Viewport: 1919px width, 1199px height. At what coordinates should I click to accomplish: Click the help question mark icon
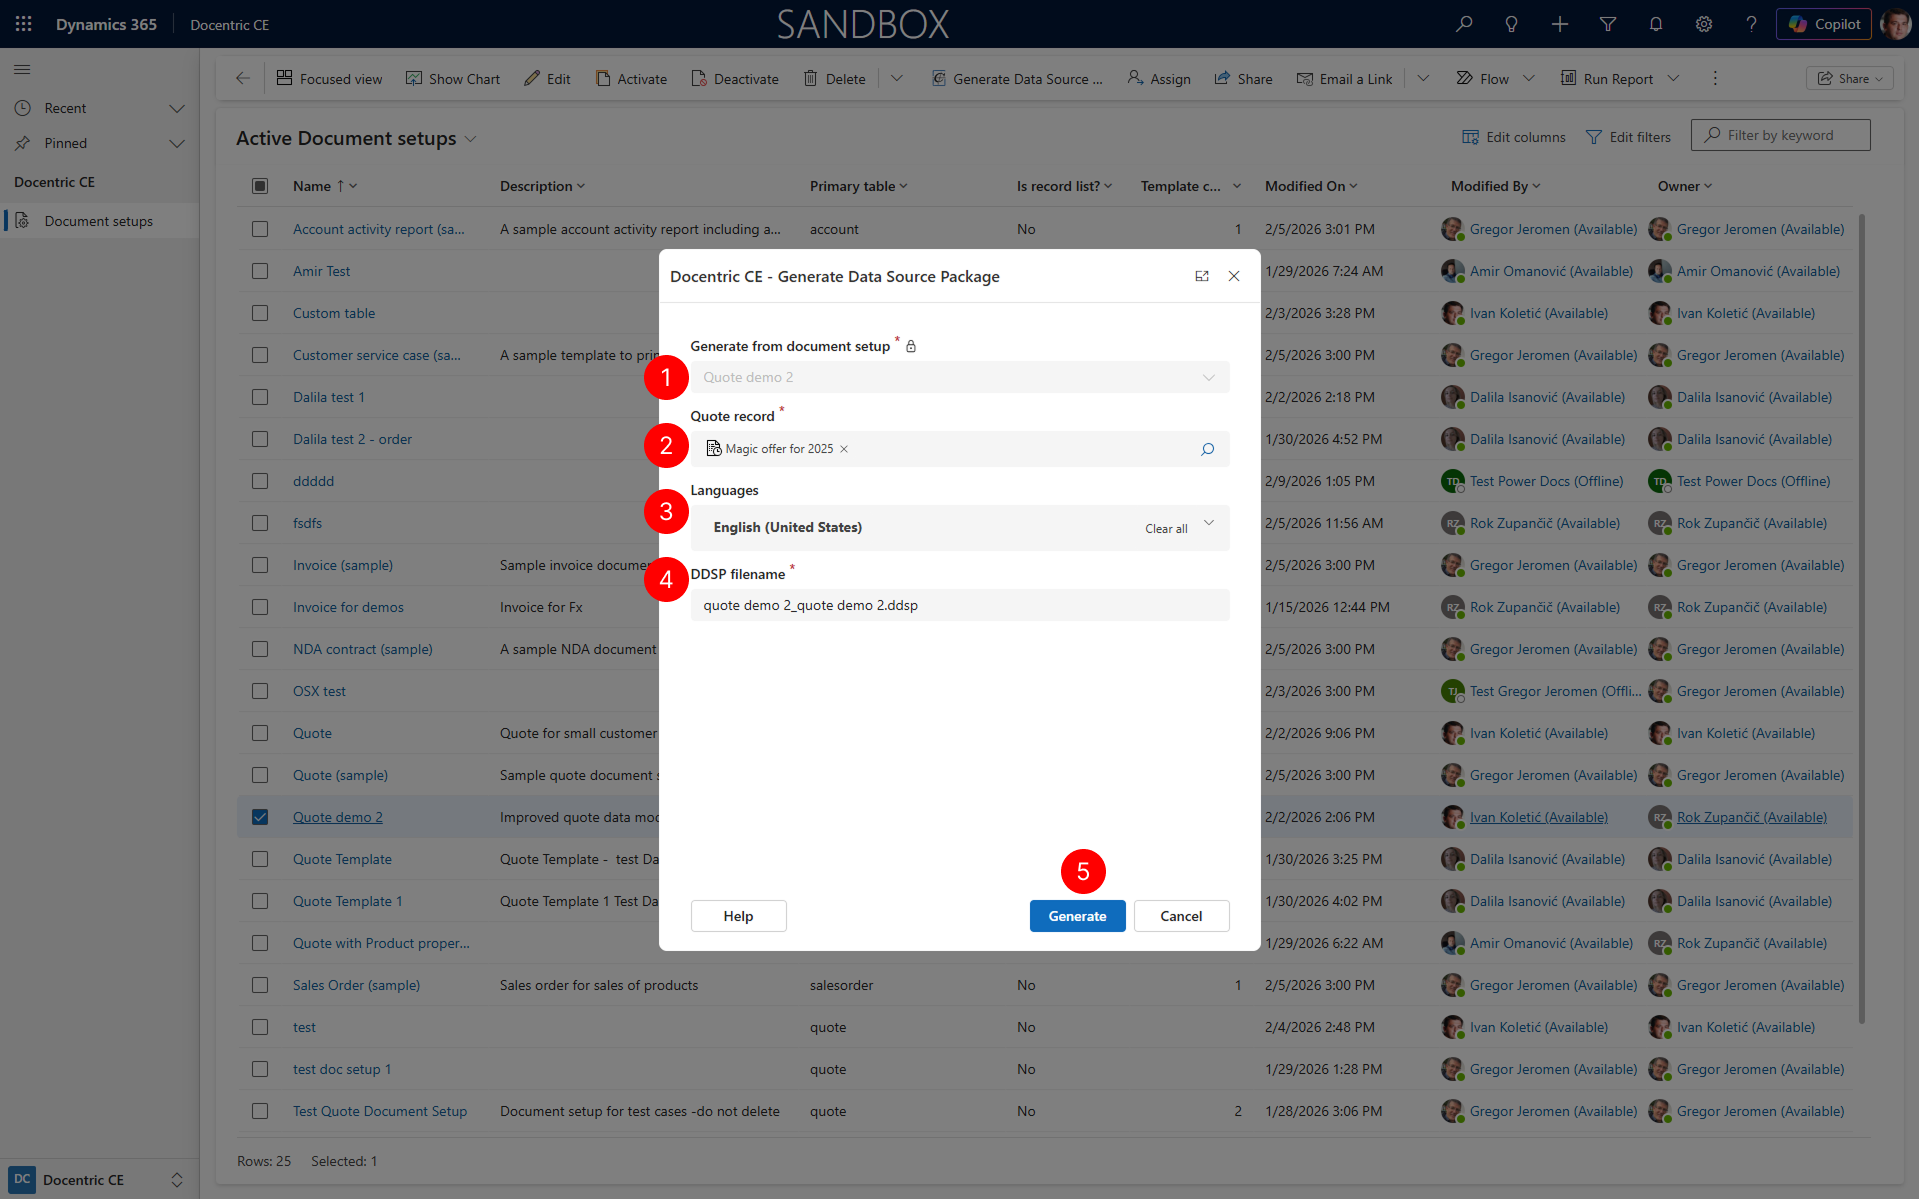point(1751,24)
